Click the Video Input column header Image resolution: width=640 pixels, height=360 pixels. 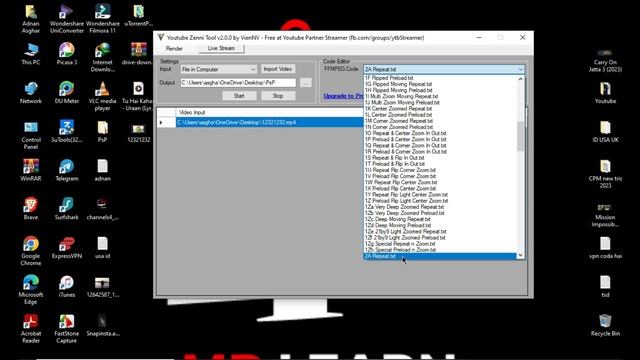point(269,112)
